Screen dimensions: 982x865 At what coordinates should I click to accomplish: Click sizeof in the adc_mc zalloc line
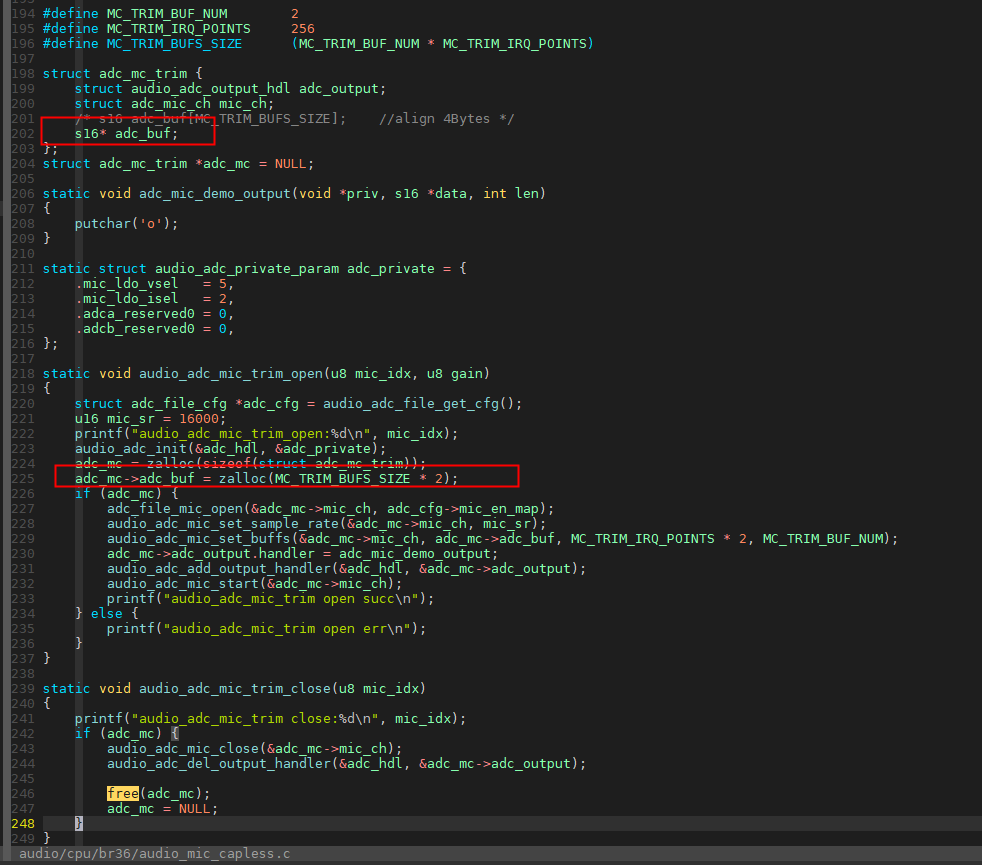[227, 464]
